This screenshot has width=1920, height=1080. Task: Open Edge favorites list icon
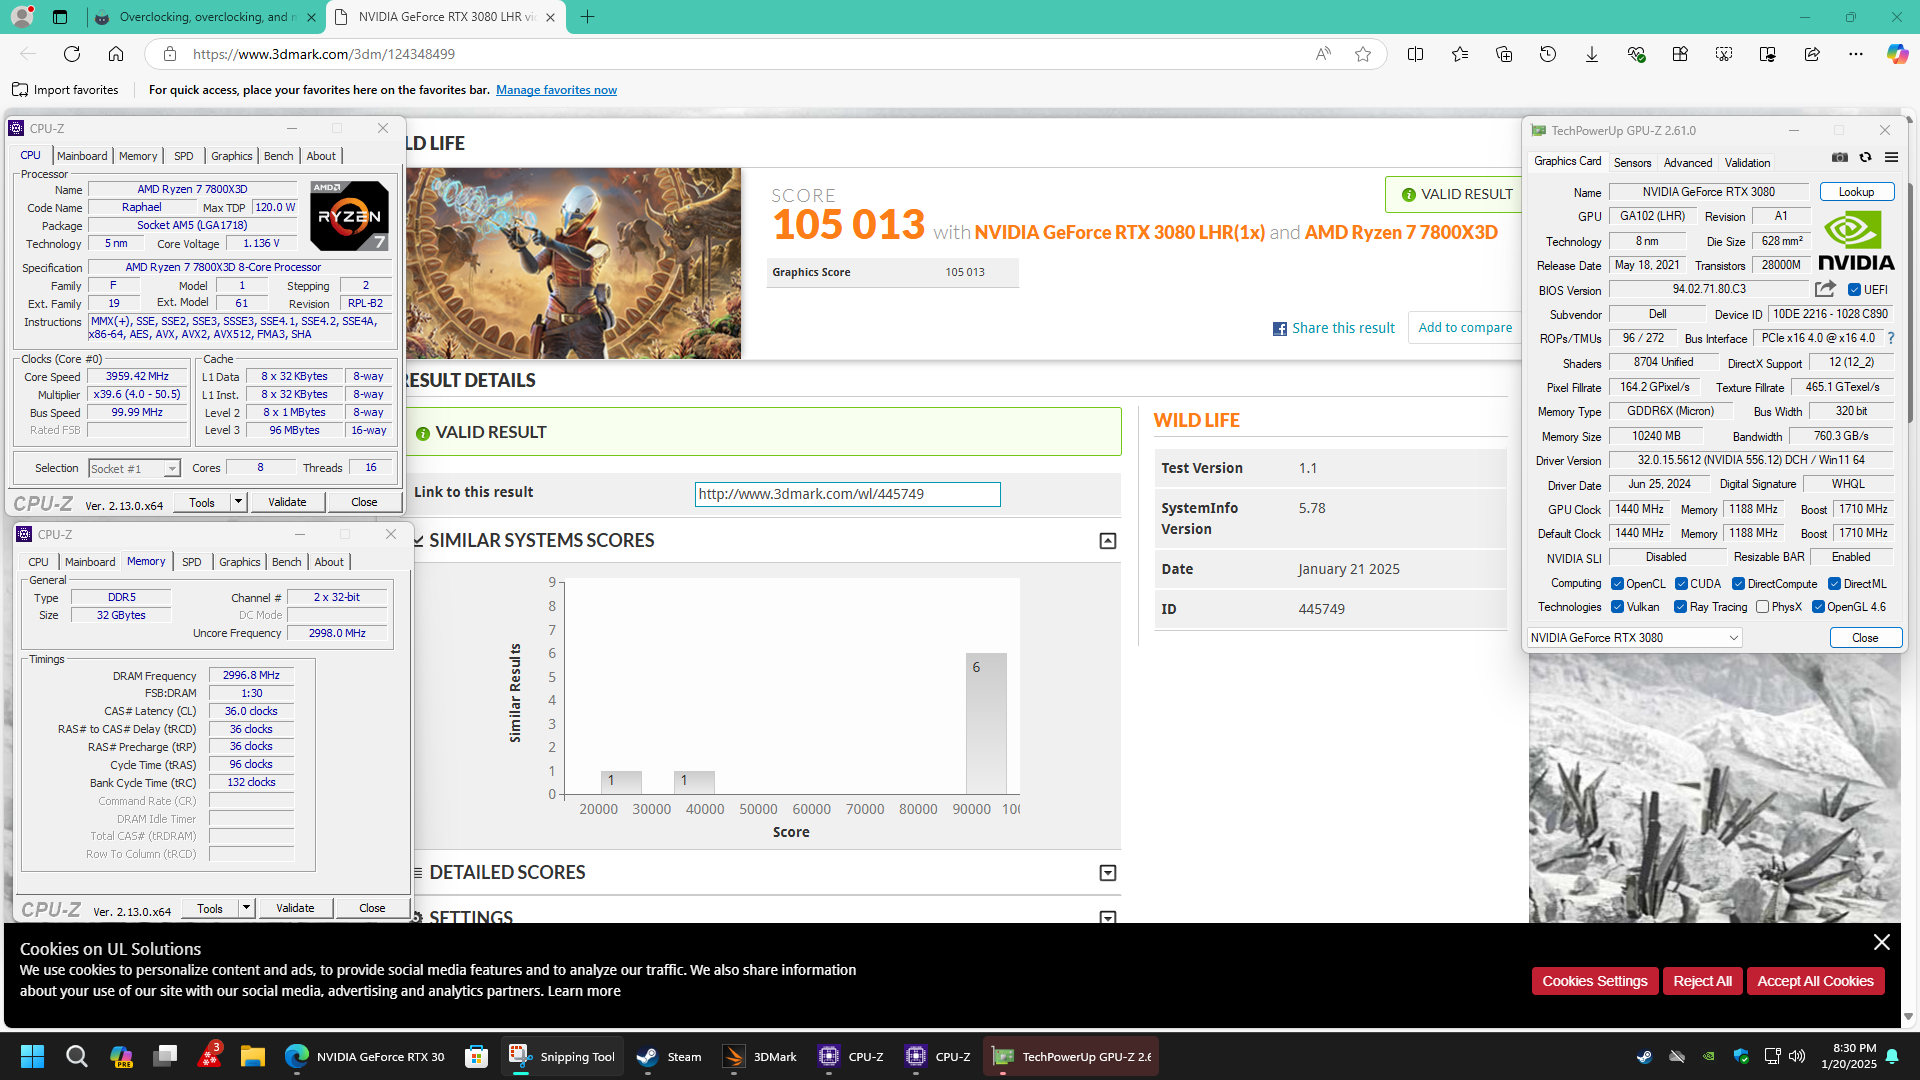1460,54
